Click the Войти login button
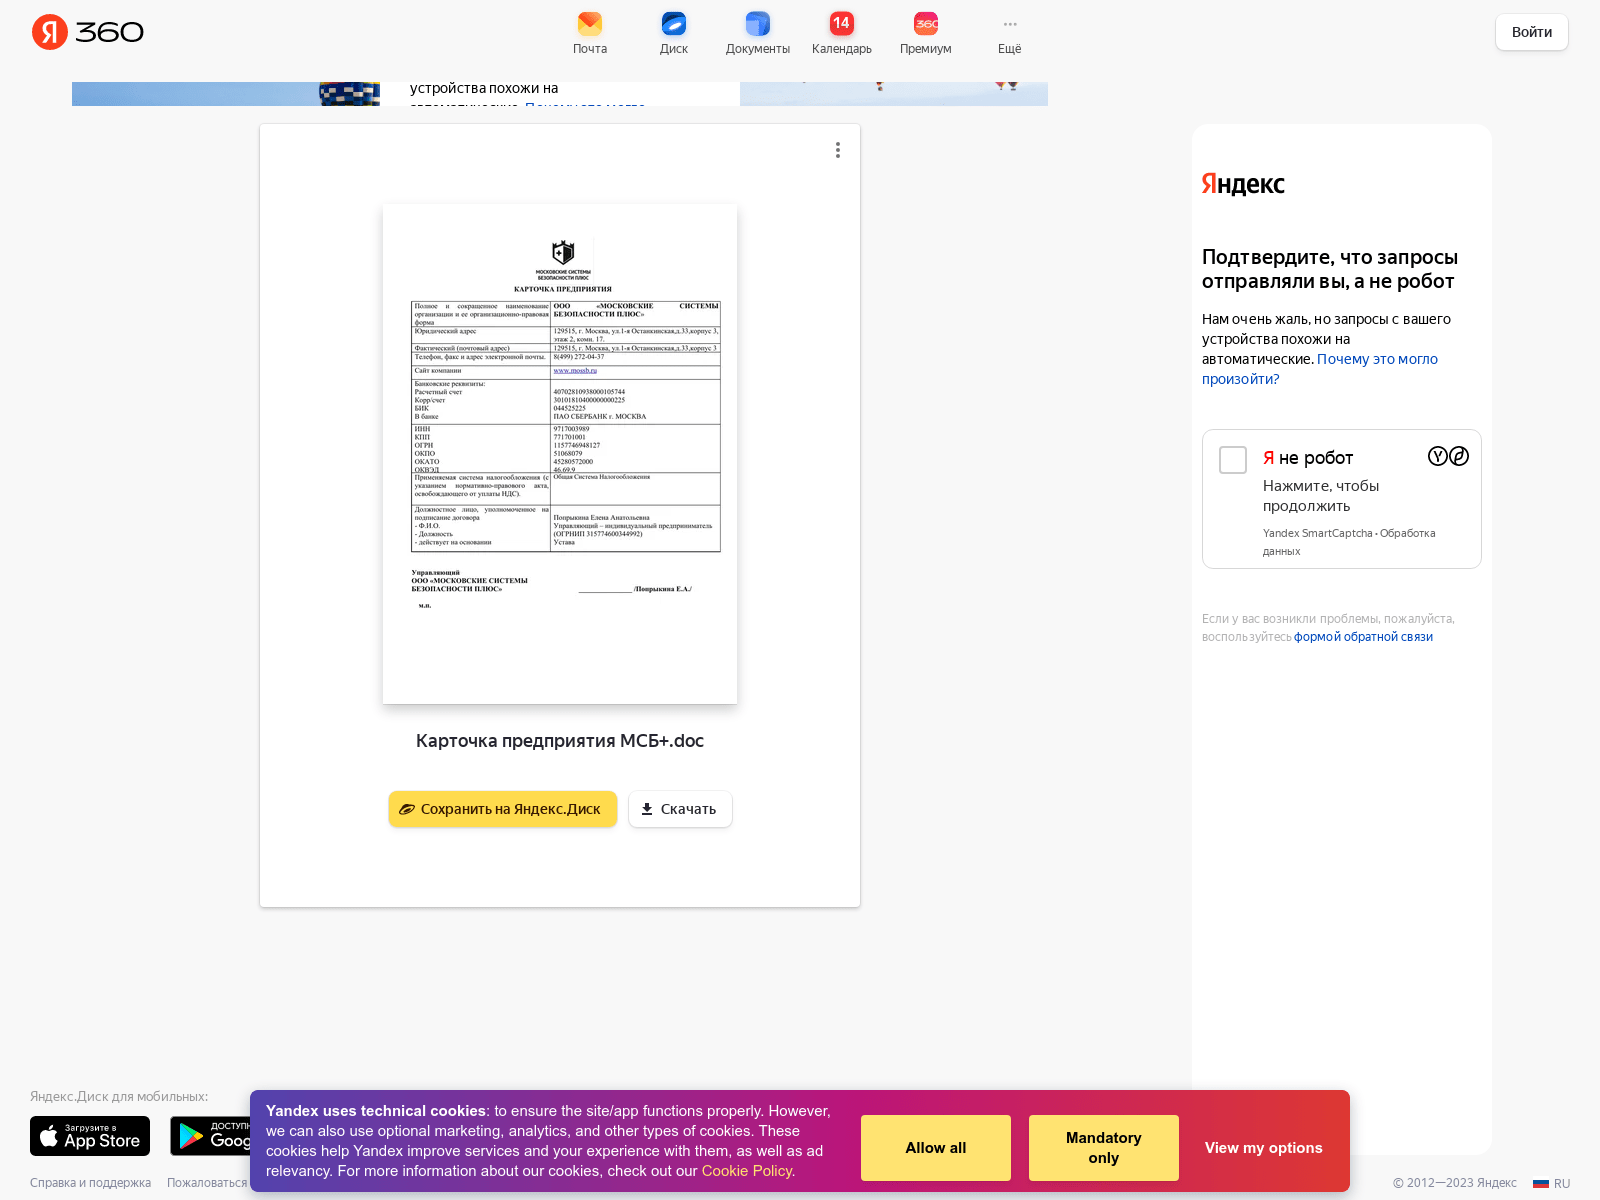The image size is (1600, 1200). click(x=1532, y=32)
